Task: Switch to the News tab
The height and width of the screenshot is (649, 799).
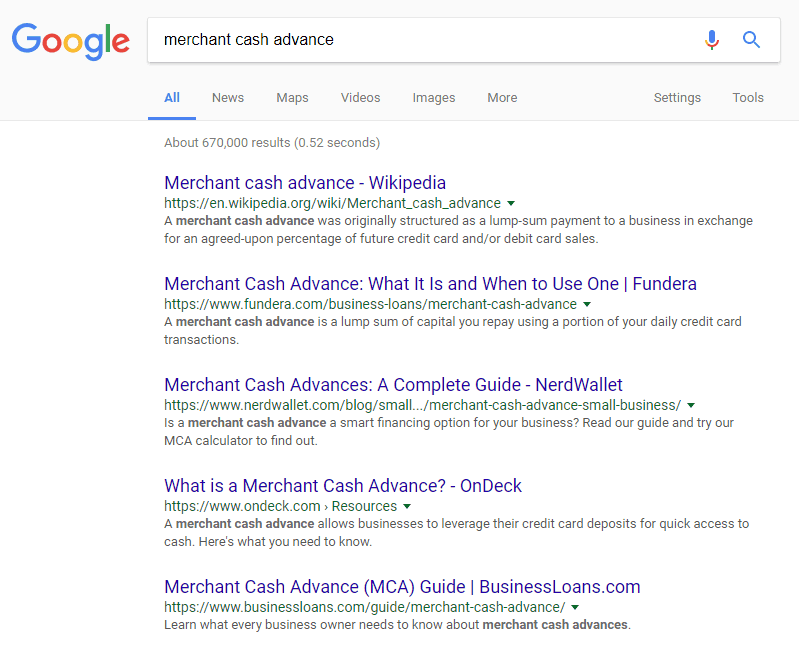Action: [x=228, y=98]
